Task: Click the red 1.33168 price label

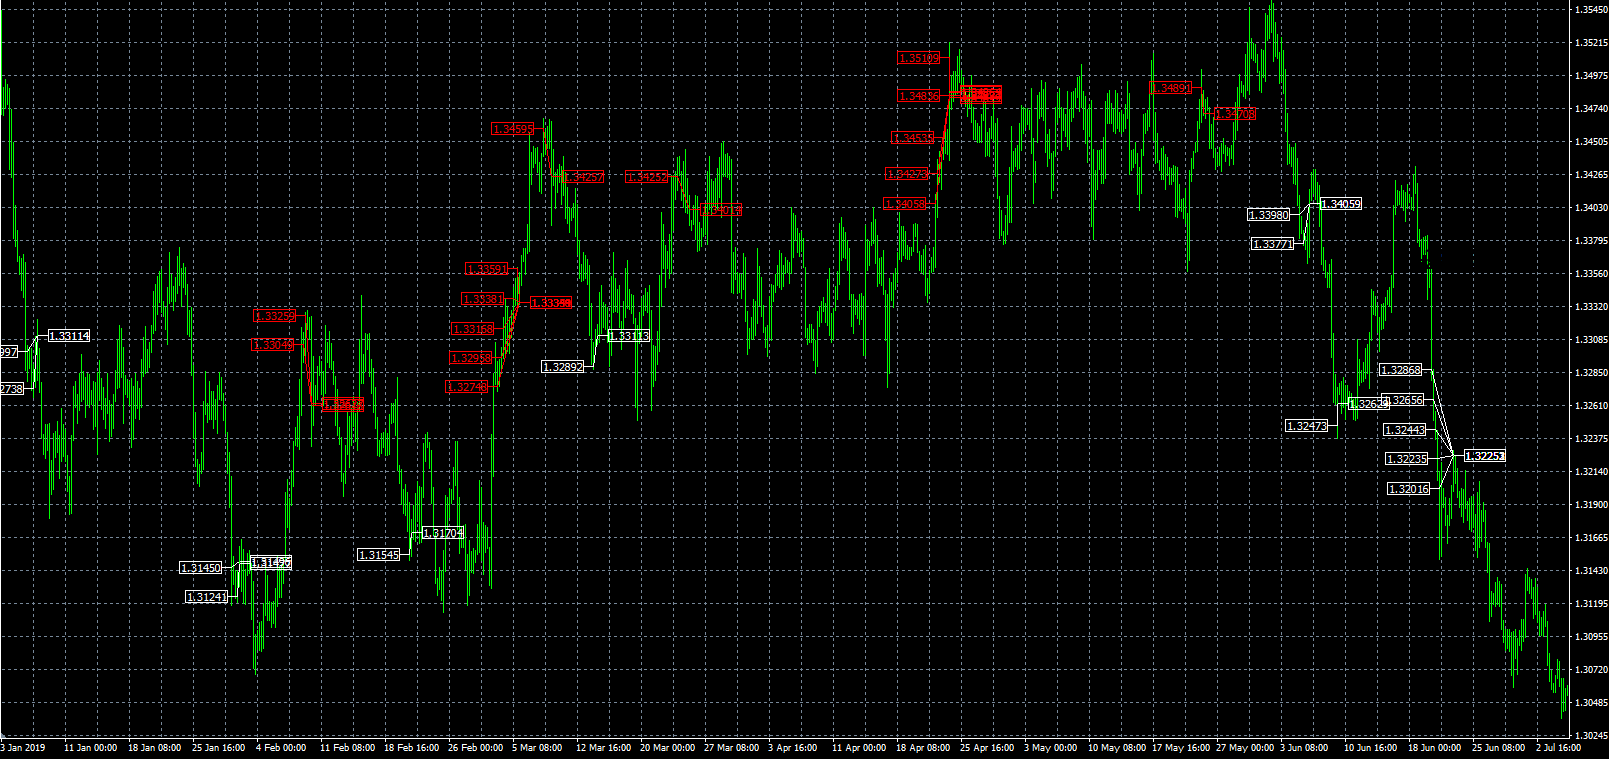Action: 473,329
